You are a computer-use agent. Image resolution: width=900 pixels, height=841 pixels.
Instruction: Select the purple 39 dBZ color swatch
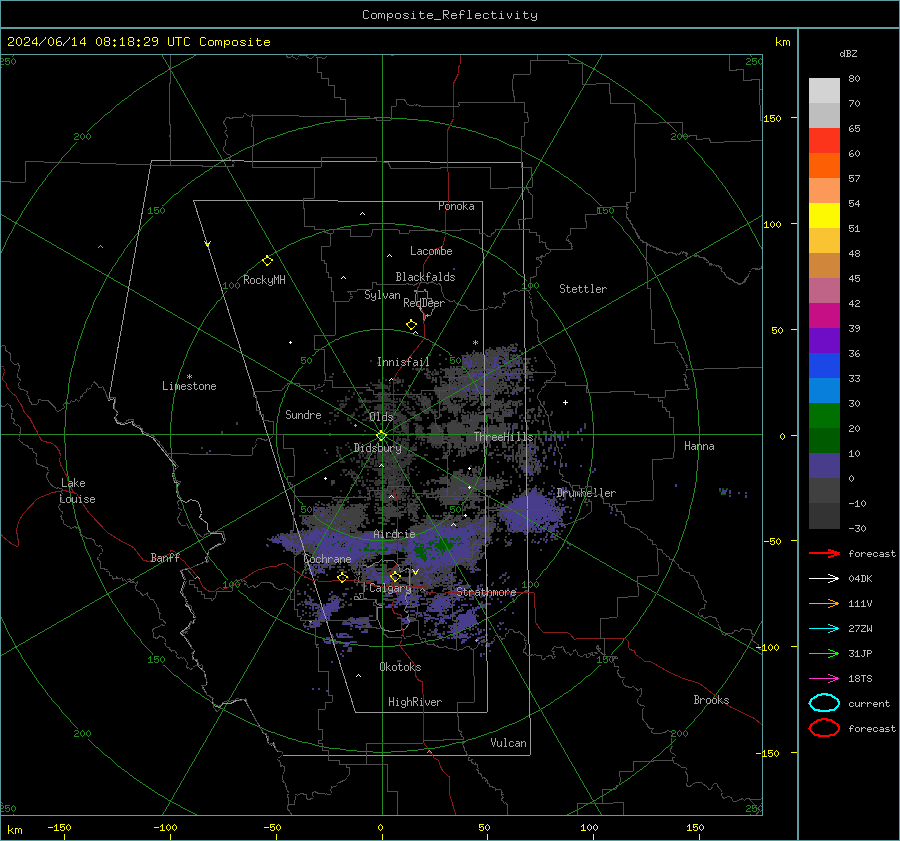point(824,340)
